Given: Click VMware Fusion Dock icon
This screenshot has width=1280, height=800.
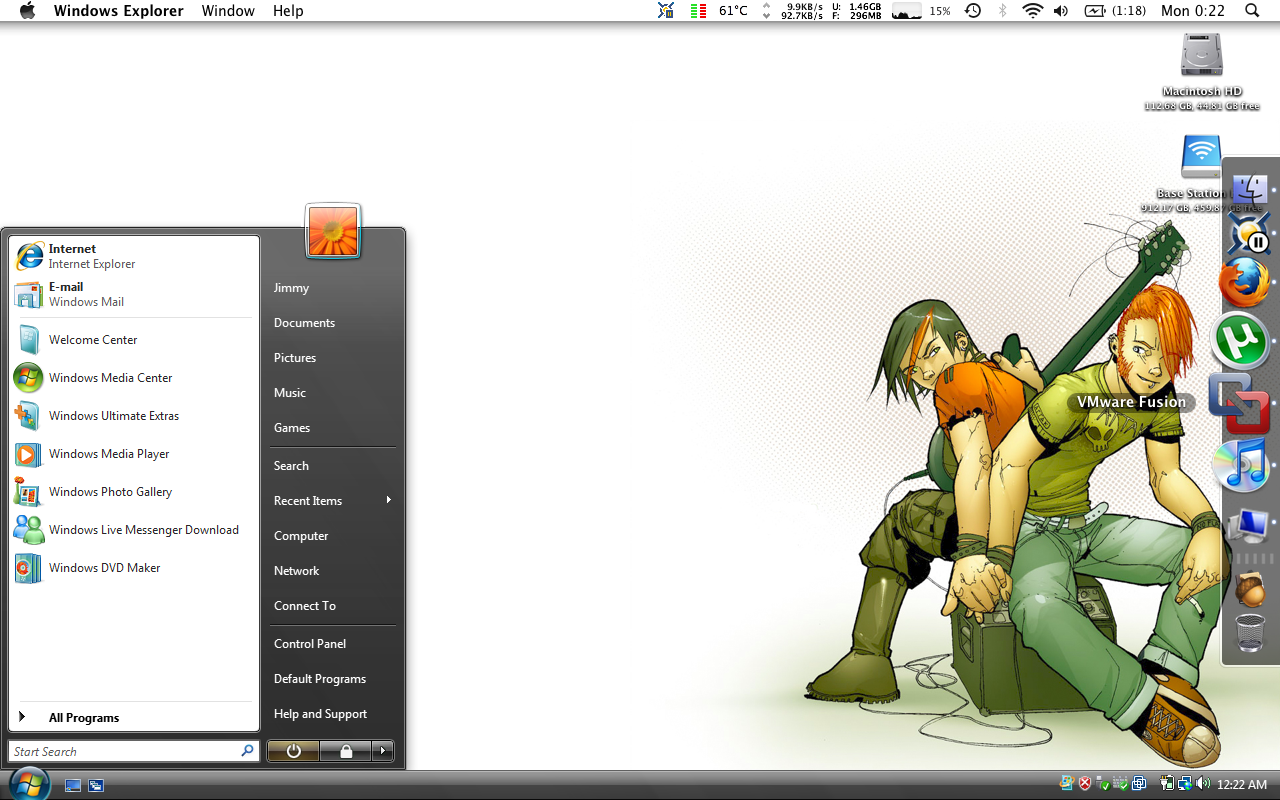Looking at the screenshot, I should click(x=1240, y=403).
